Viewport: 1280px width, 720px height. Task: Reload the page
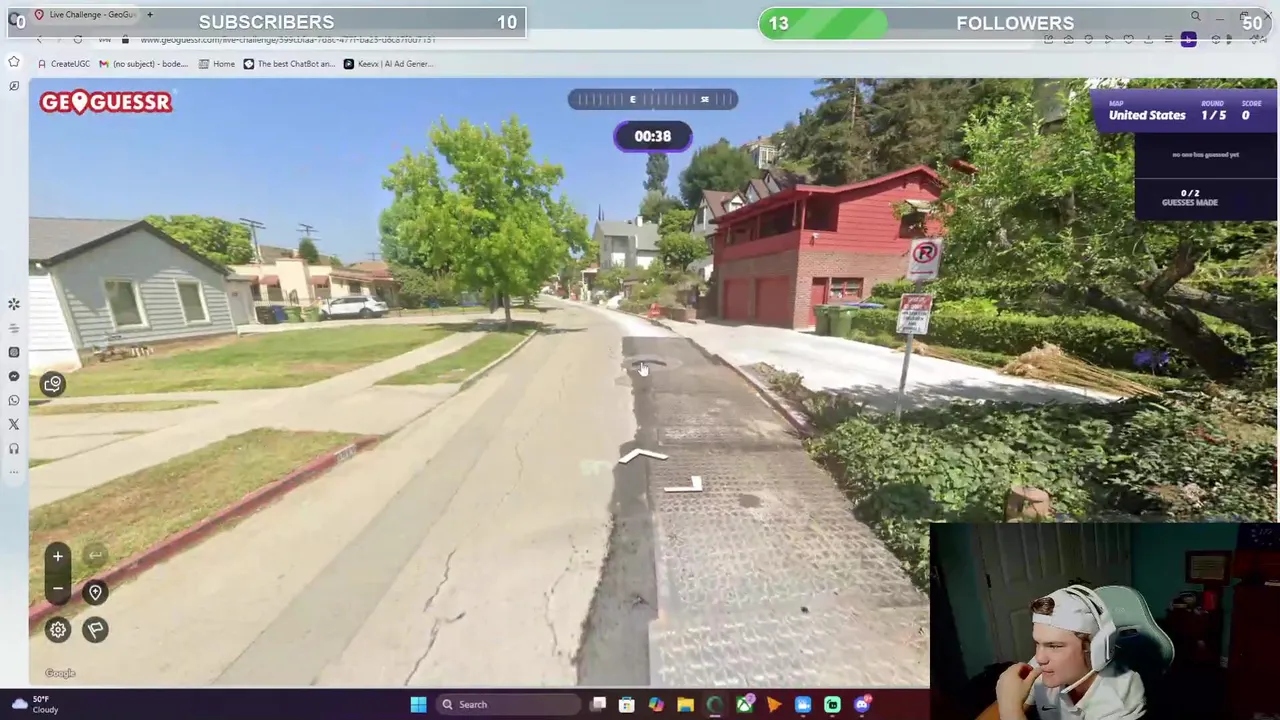tap(78, 39)
